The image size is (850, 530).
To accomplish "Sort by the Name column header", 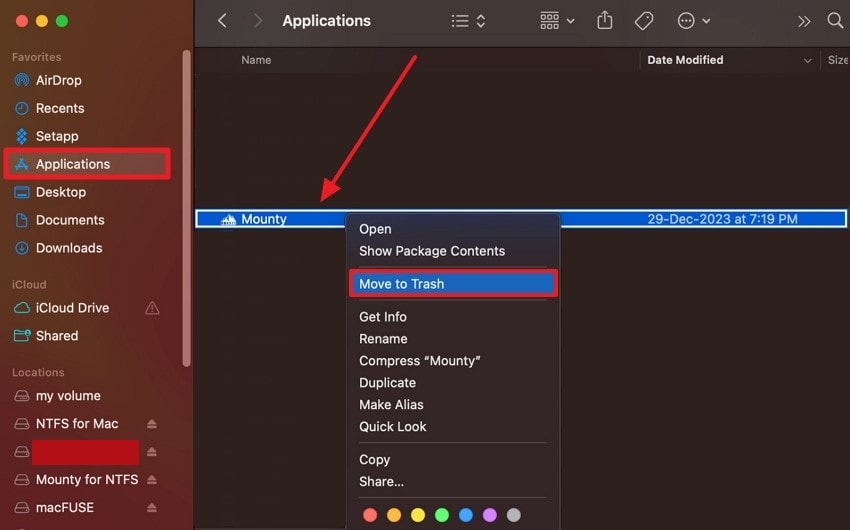I will pos(256,60).
